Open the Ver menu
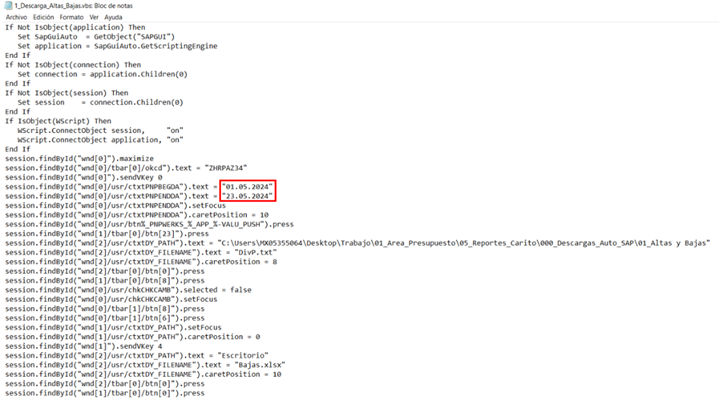 93,18
